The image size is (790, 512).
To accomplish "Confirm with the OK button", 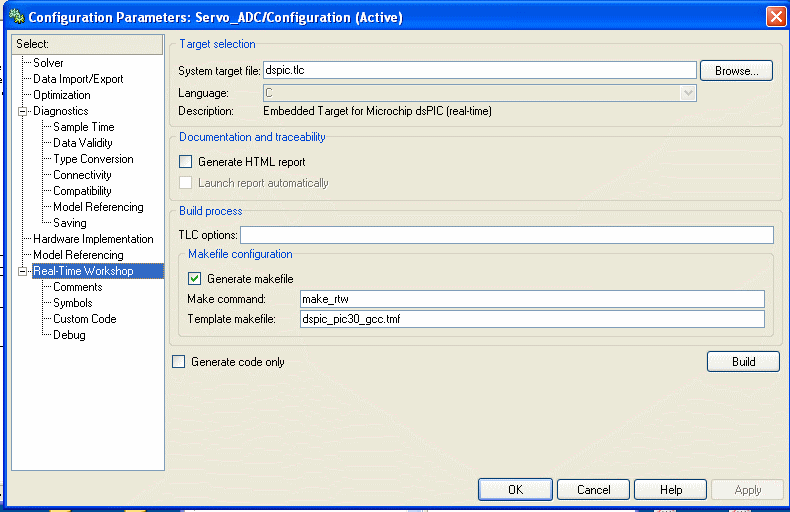I will tap(515, 490).
